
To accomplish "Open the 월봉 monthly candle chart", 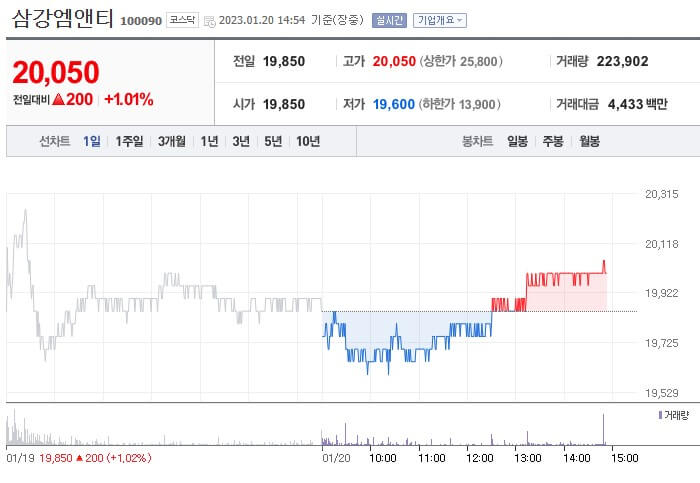I will 589,141.
